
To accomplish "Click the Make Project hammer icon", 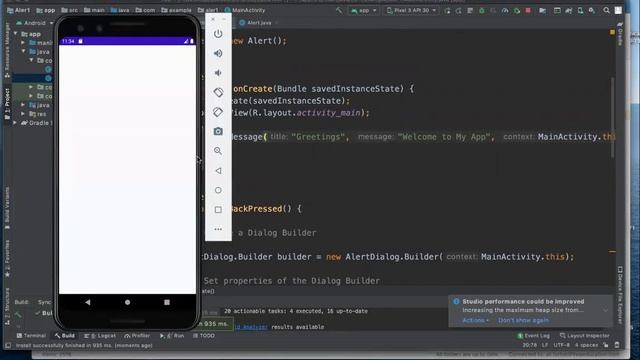I will point(339,11).
